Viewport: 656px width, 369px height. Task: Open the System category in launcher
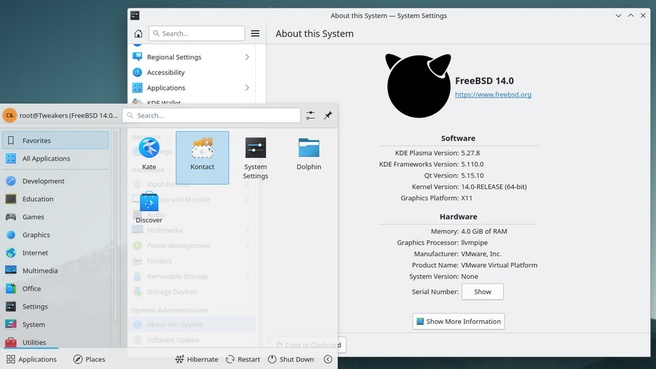pos(56,325)
